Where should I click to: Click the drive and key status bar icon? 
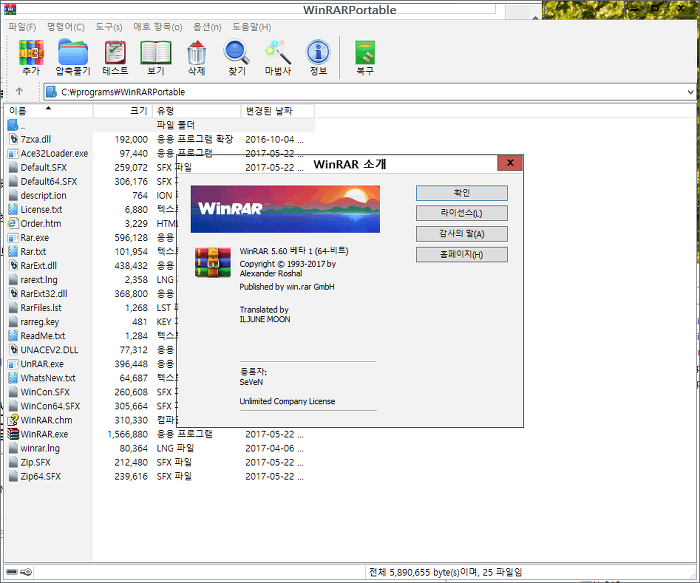coord(19,572)
